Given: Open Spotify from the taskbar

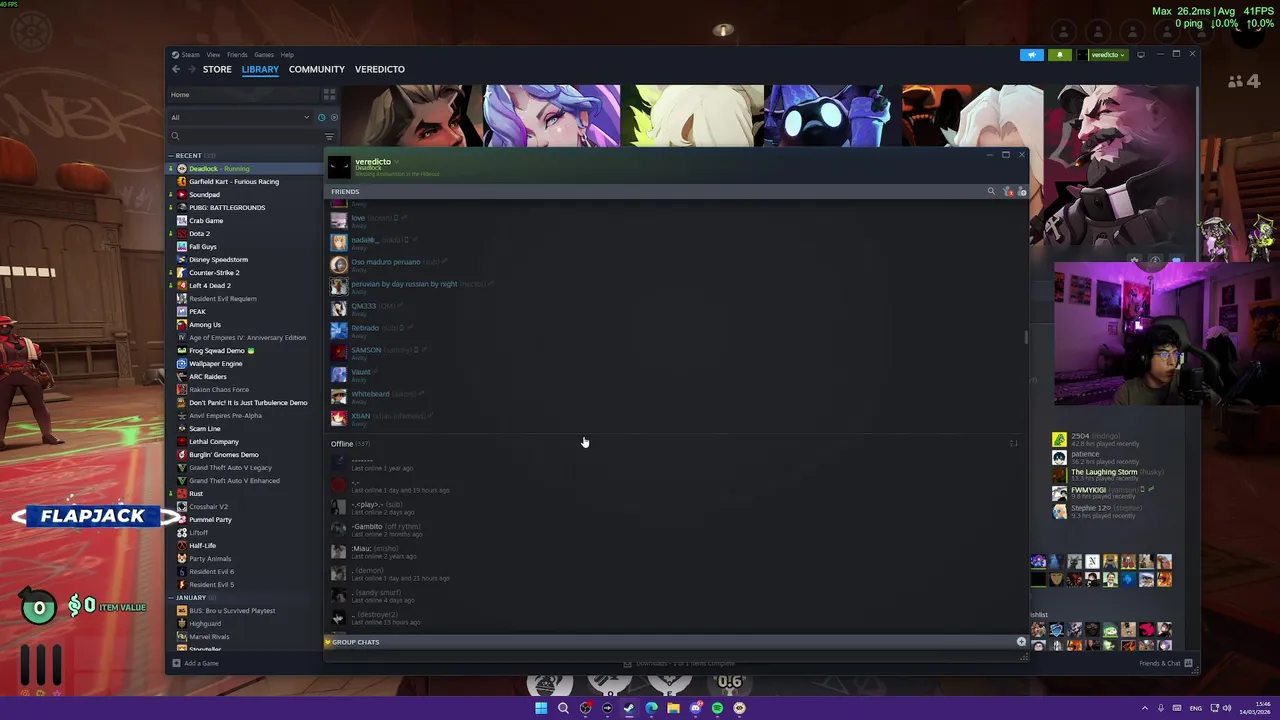Looking at the screenshot, I should (717, 708).
